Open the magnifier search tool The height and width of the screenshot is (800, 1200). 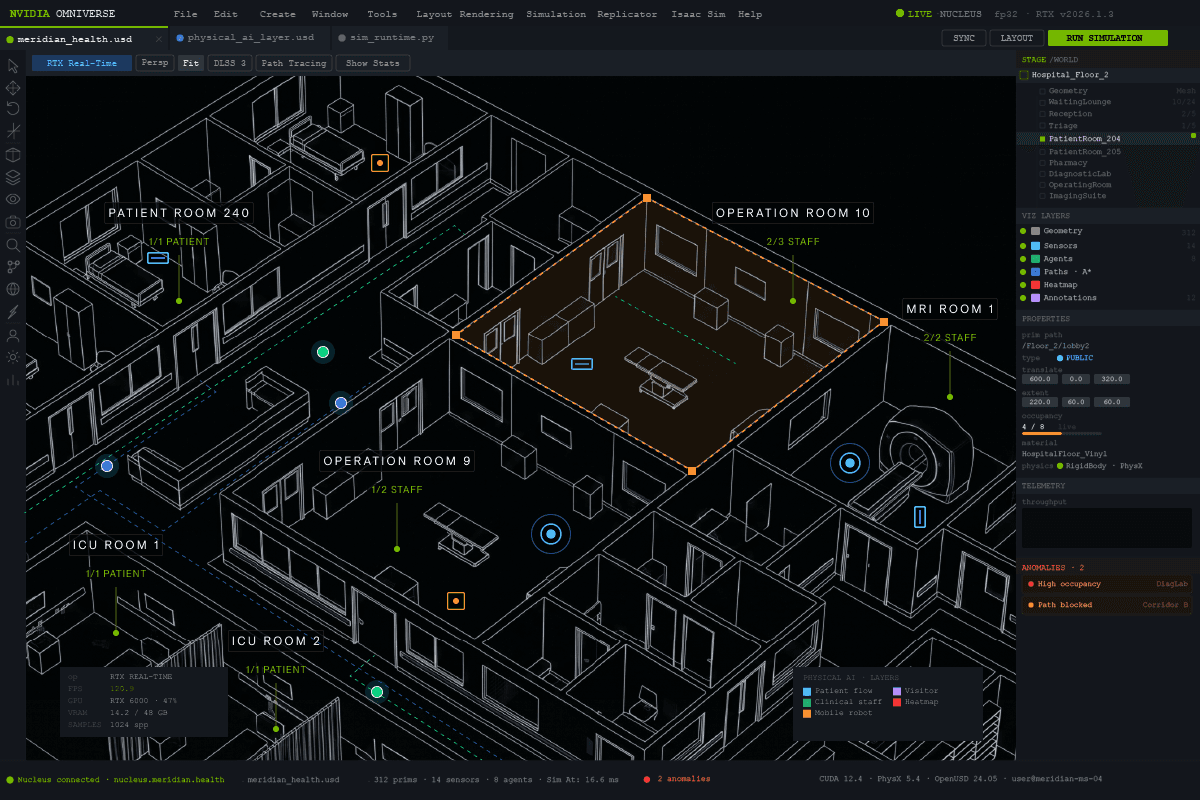pos(13,244)
